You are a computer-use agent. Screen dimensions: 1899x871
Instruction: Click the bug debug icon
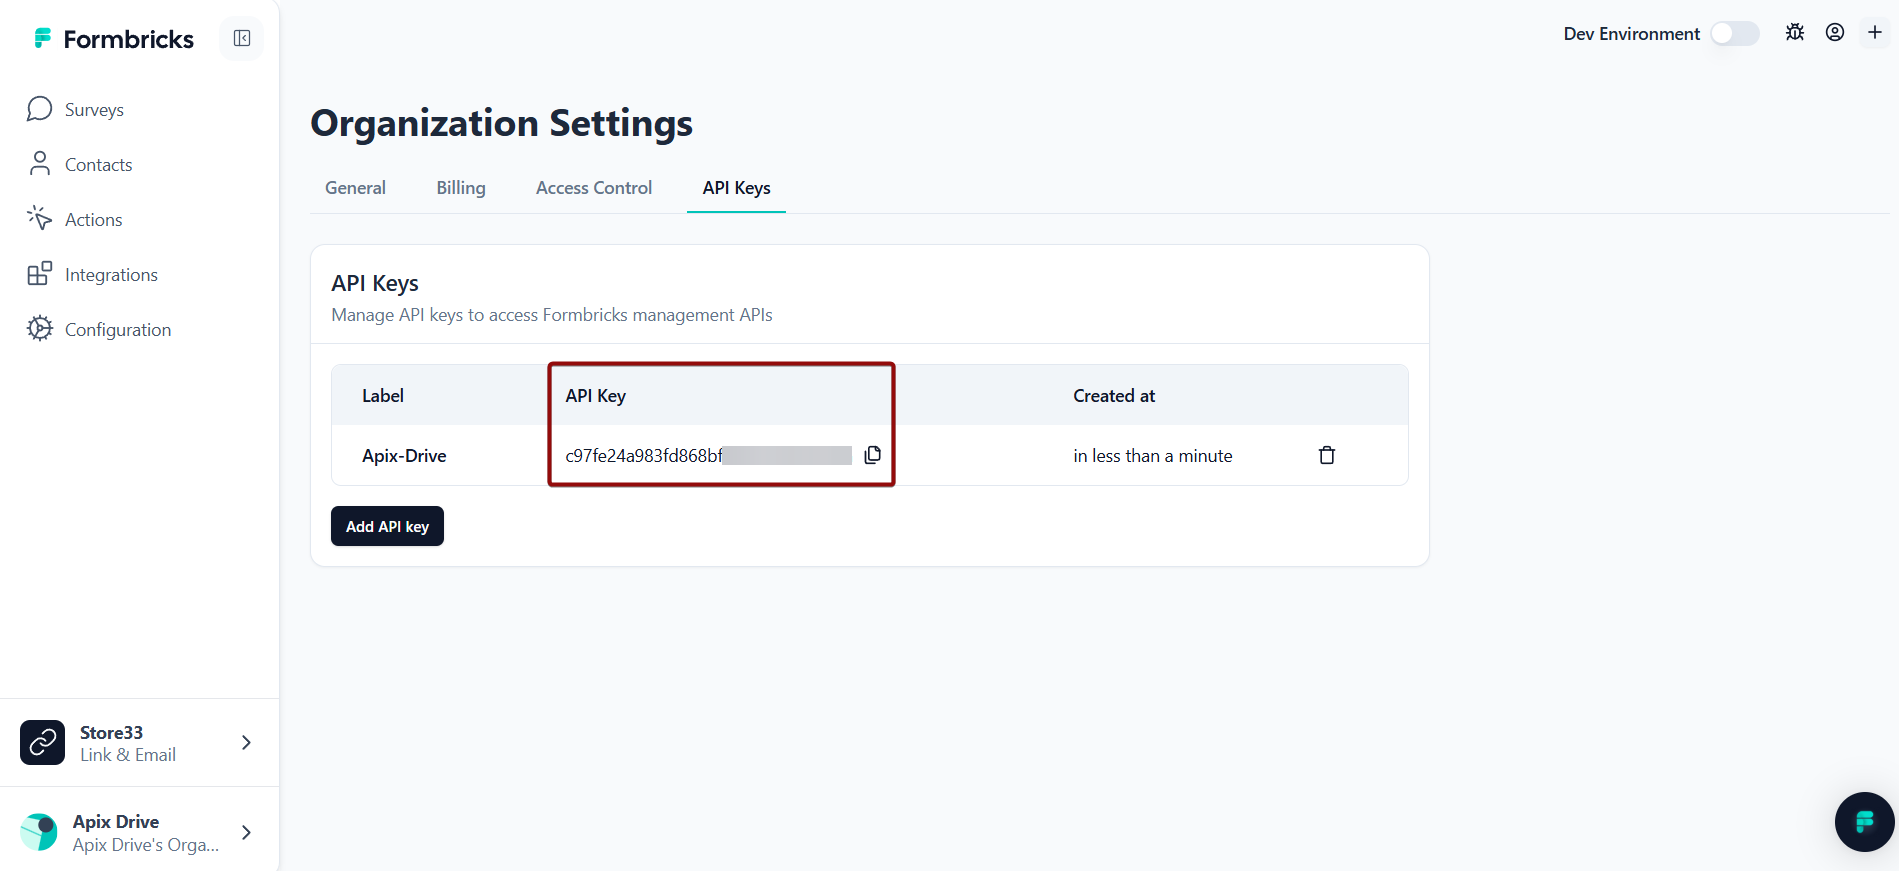click(x=1795, y=32)
